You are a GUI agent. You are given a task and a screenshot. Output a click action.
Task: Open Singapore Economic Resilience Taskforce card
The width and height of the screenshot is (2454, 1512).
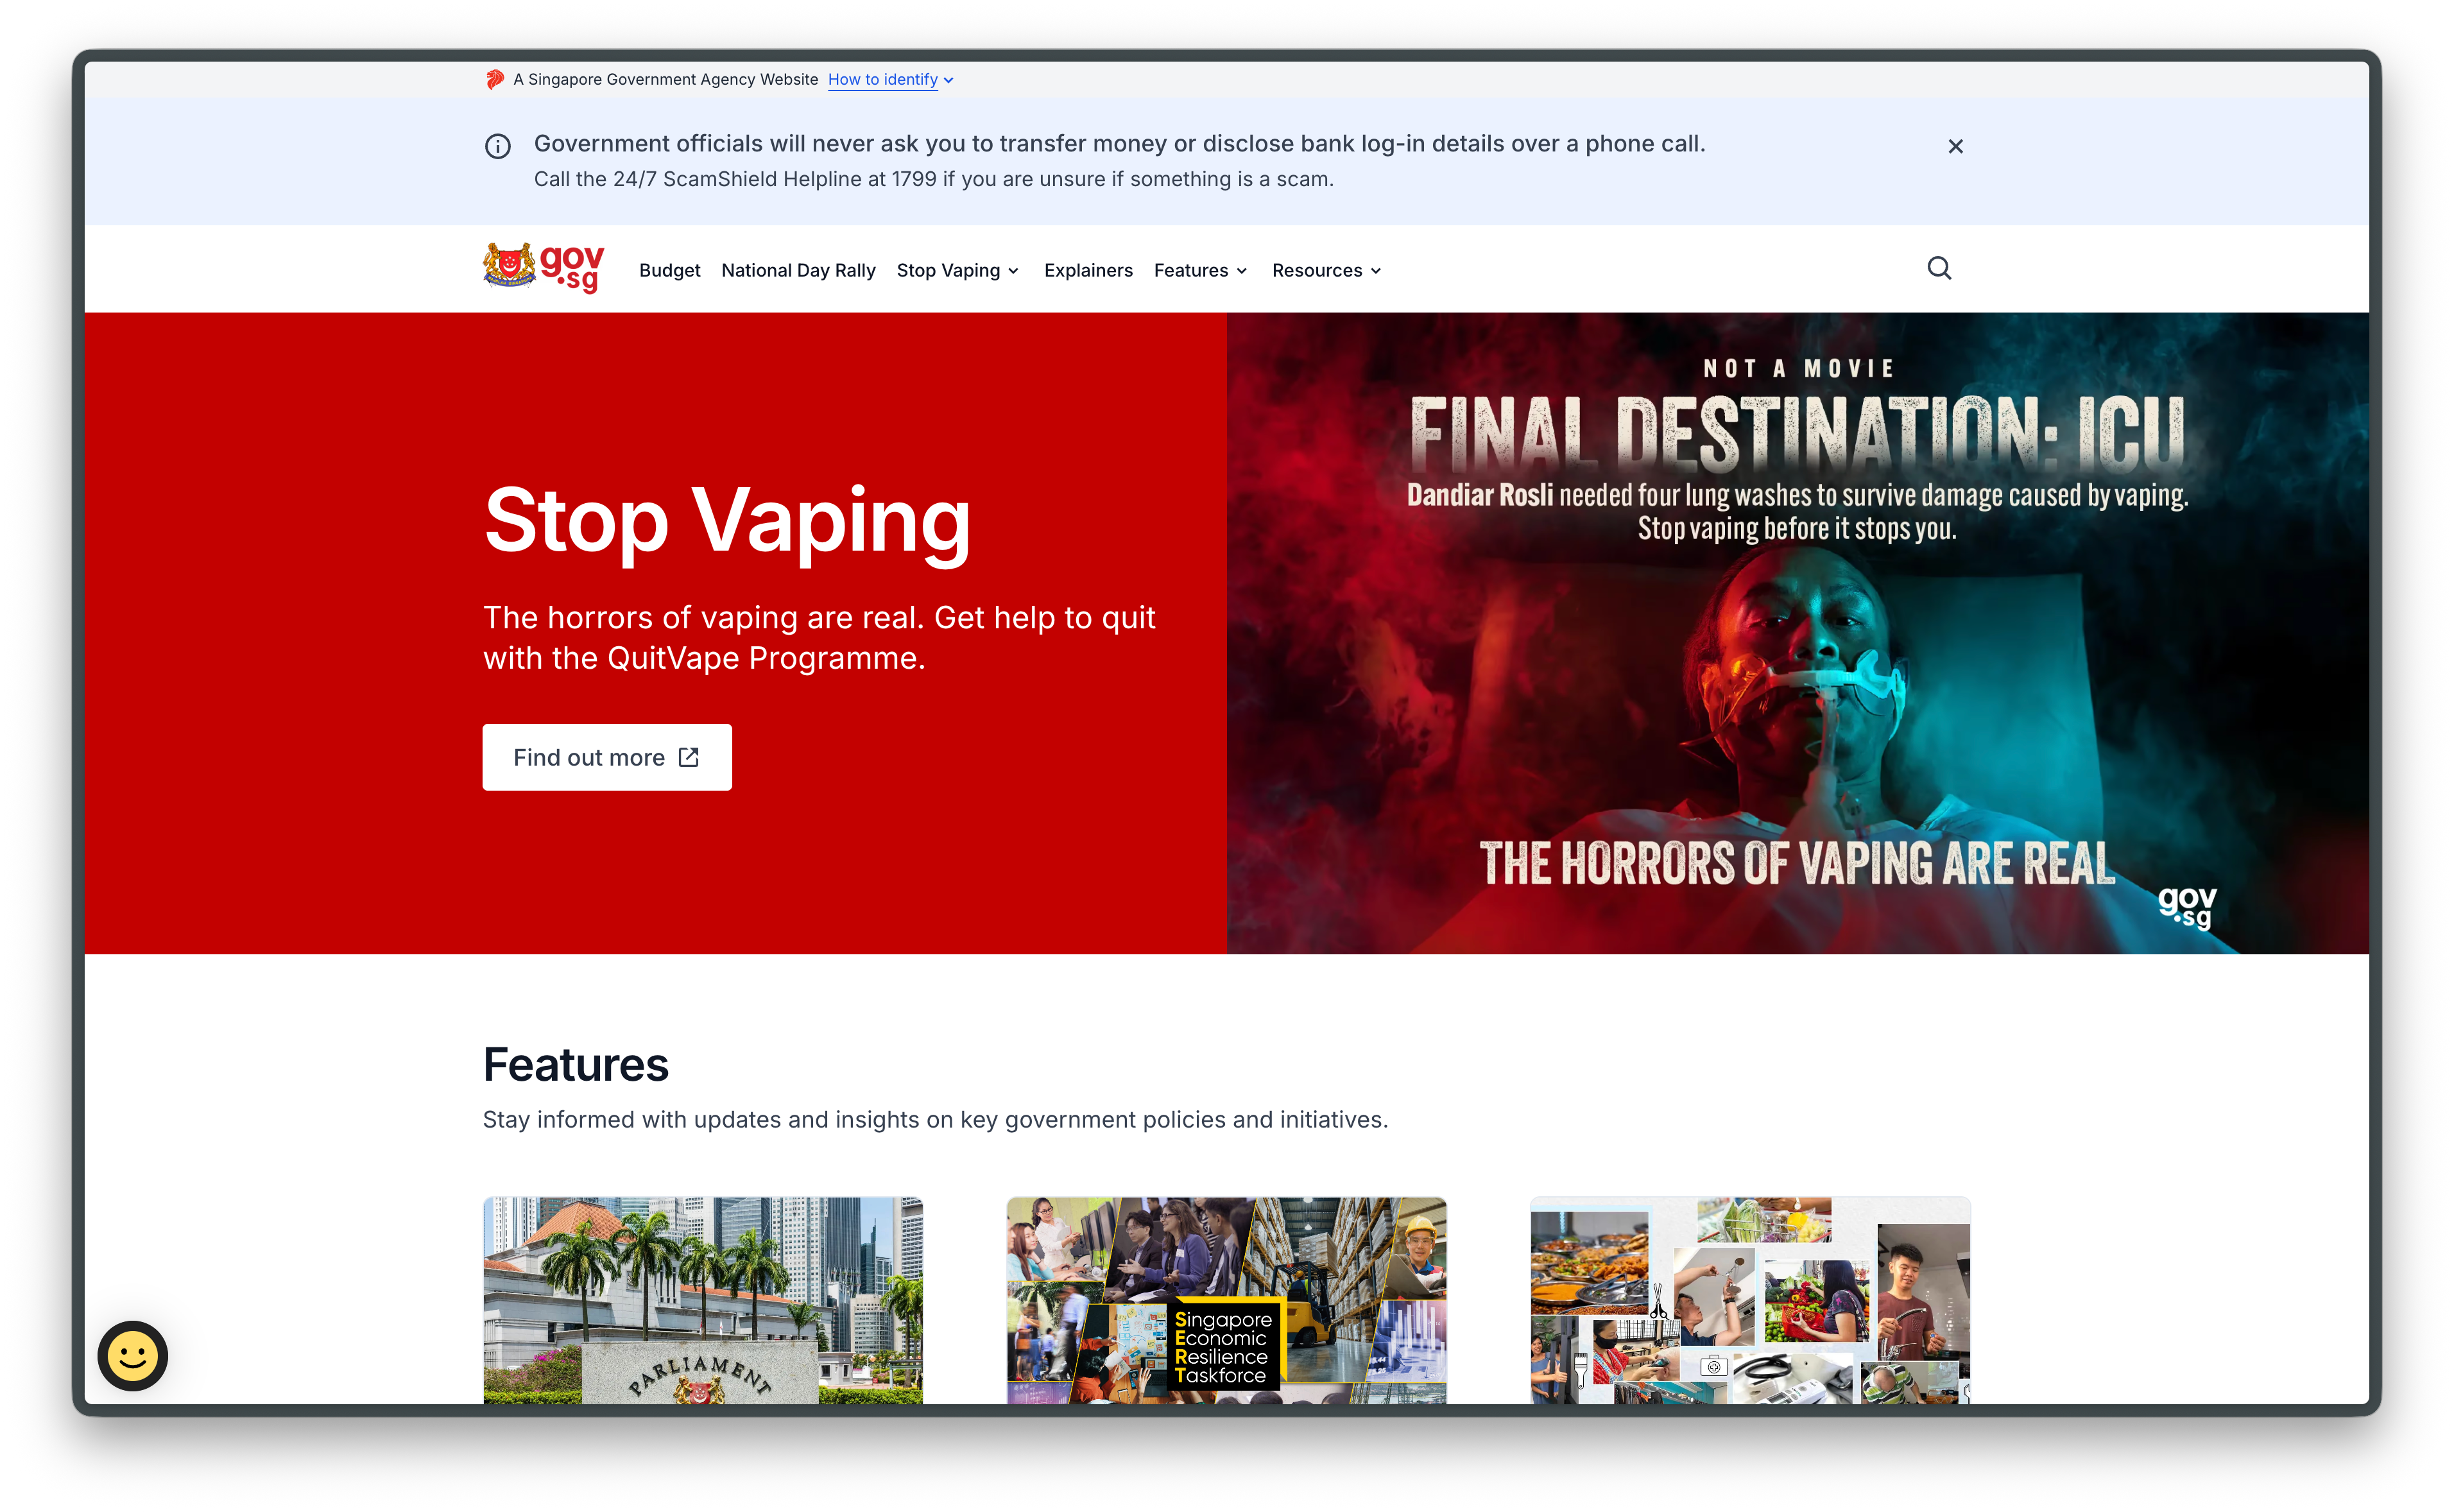1226,1300
